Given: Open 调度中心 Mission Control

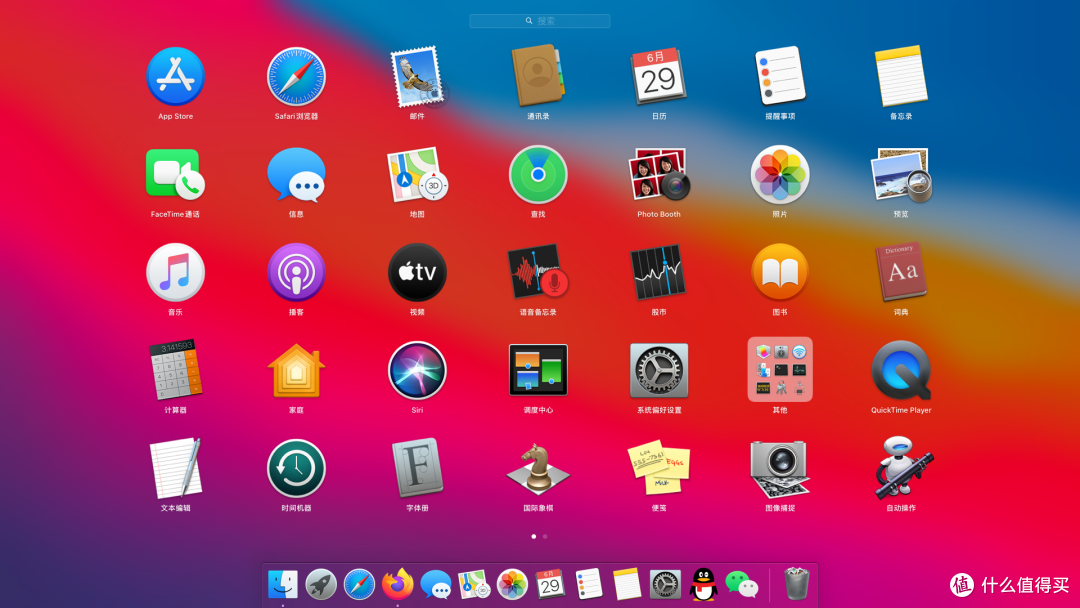Looking at the screenshot, I should coord(538,370).
